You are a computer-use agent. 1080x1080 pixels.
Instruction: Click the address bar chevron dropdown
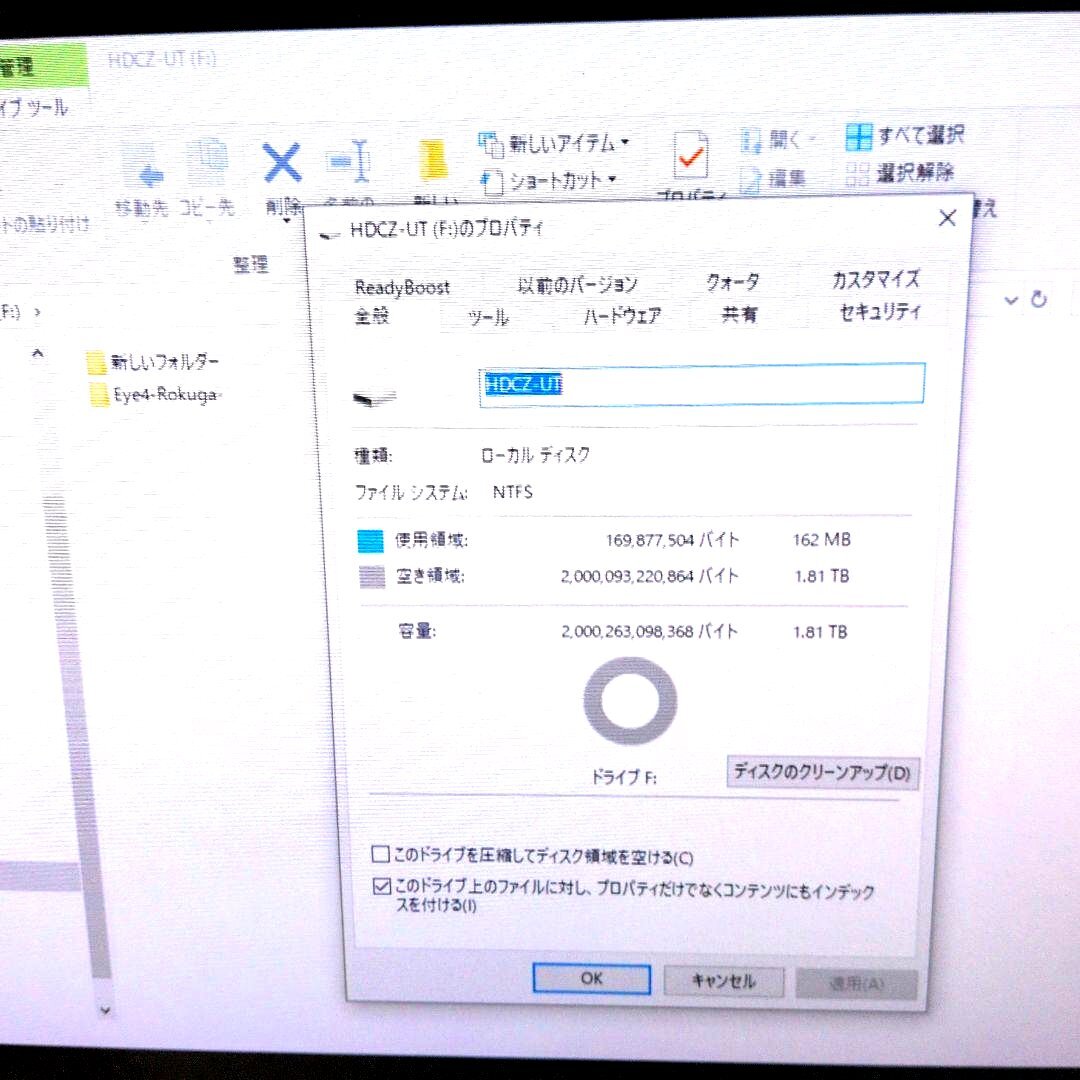point(1010,300)
